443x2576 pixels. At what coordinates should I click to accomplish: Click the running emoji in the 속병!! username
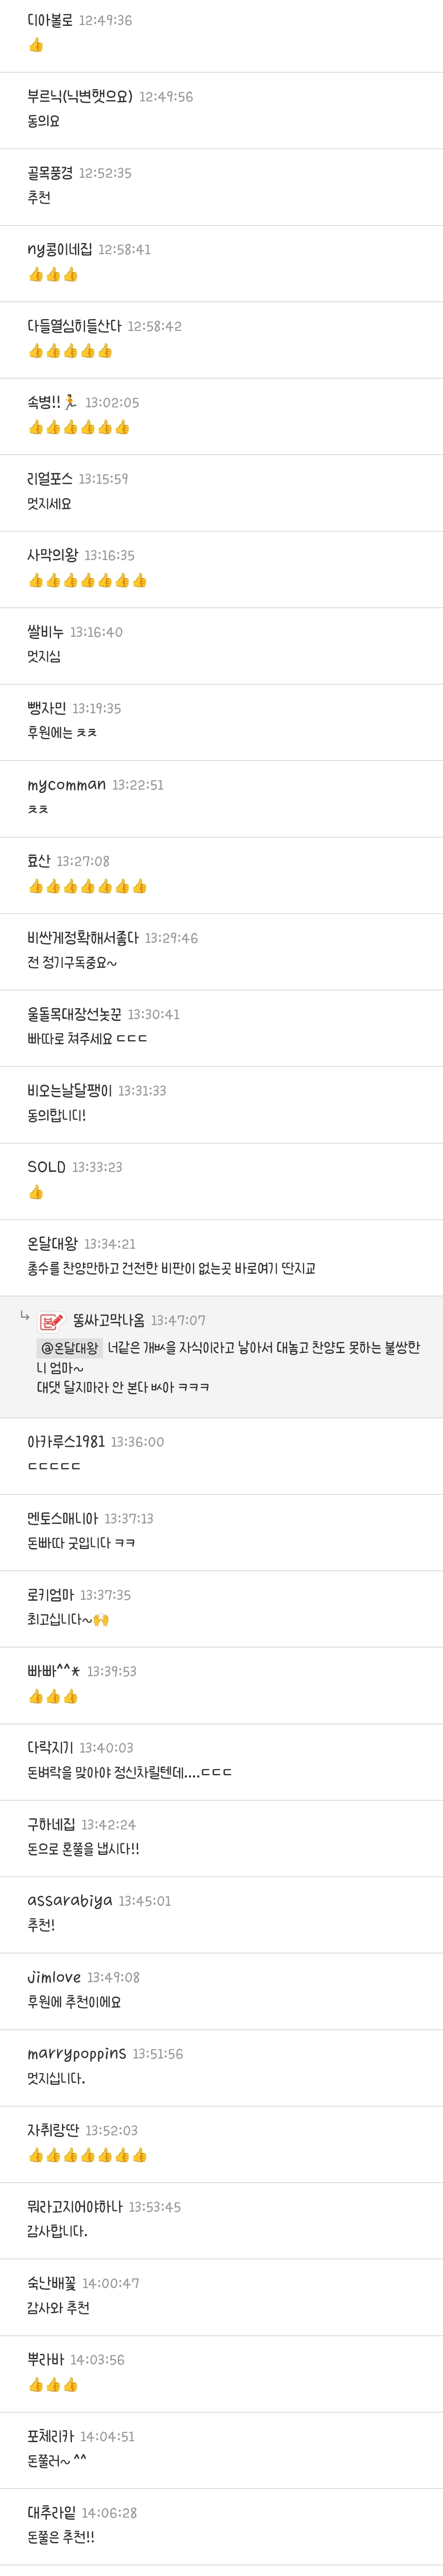[70, 402]
